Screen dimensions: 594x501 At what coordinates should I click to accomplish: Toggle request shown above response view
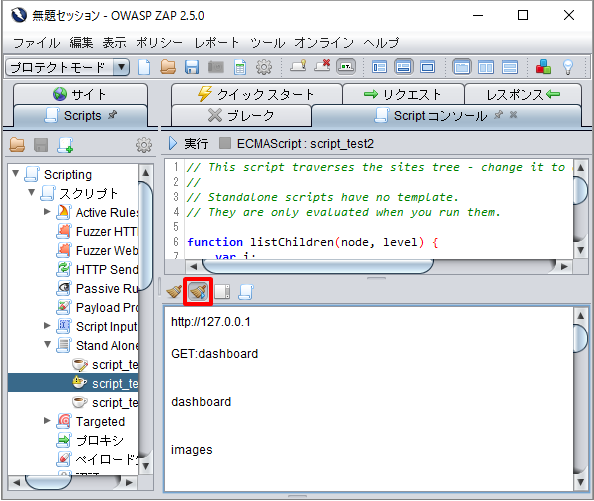click(510, 67)
